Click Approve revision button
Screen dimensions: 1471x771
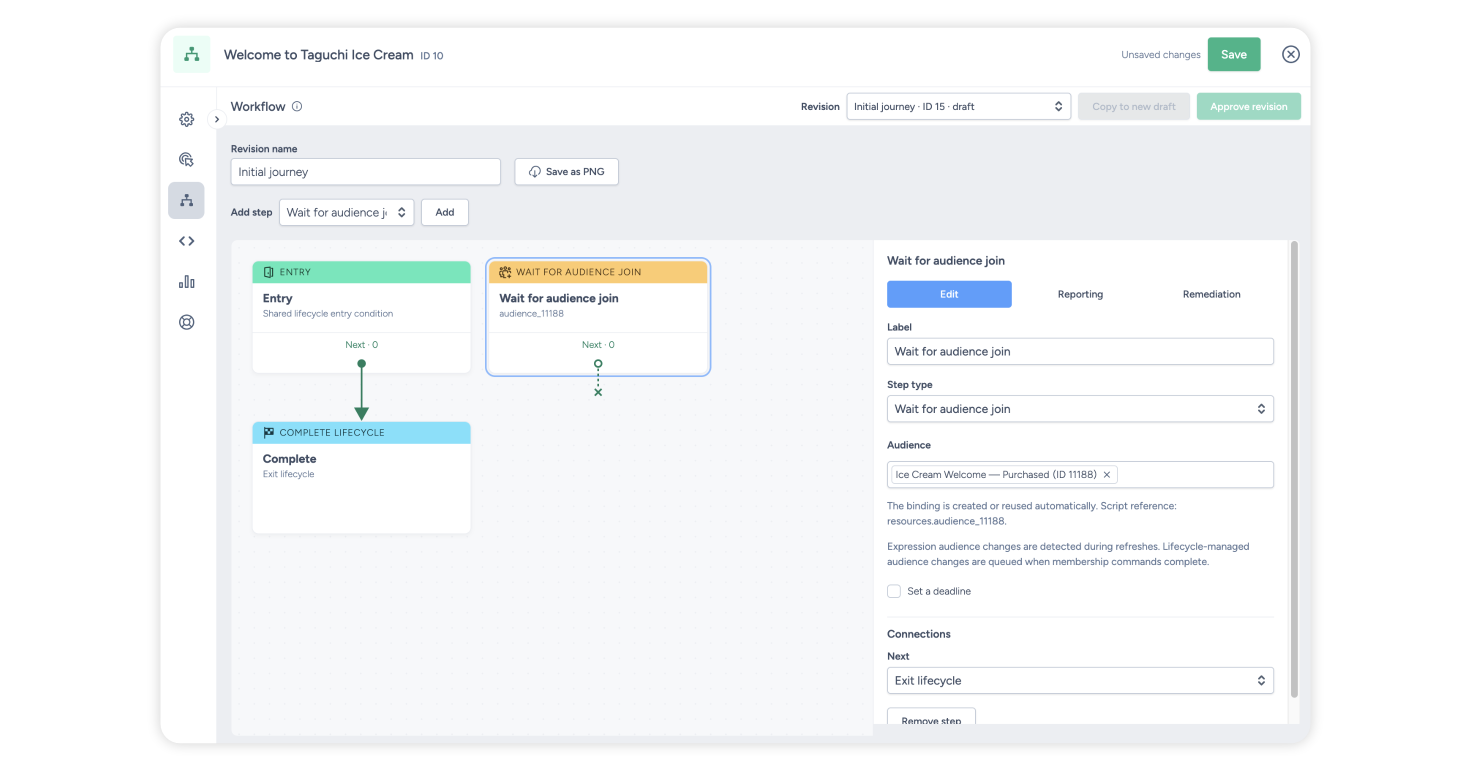(x=1249, y=106)
